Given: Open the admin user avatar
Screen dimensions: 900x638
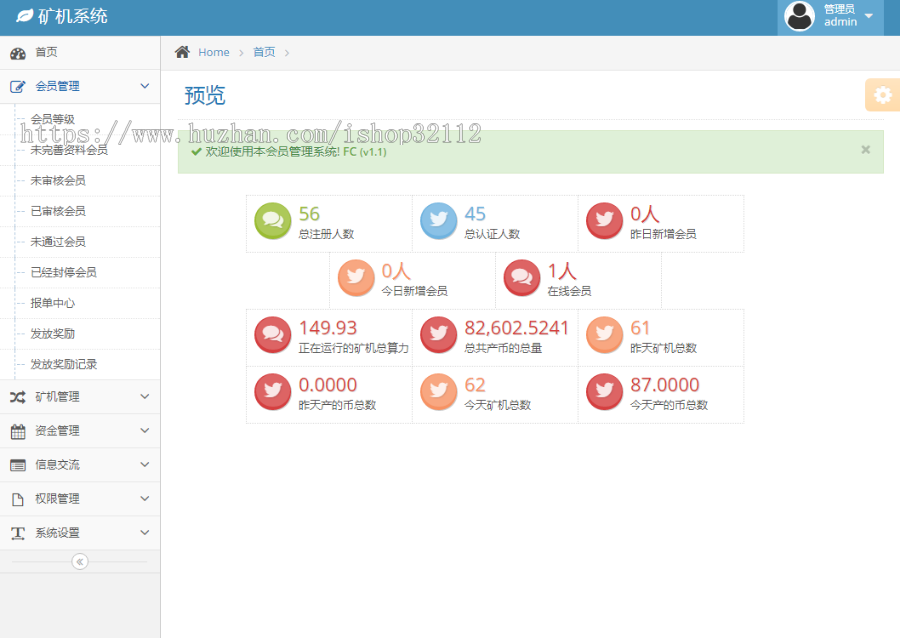Looking at the screenshot, I should [800, 16].
